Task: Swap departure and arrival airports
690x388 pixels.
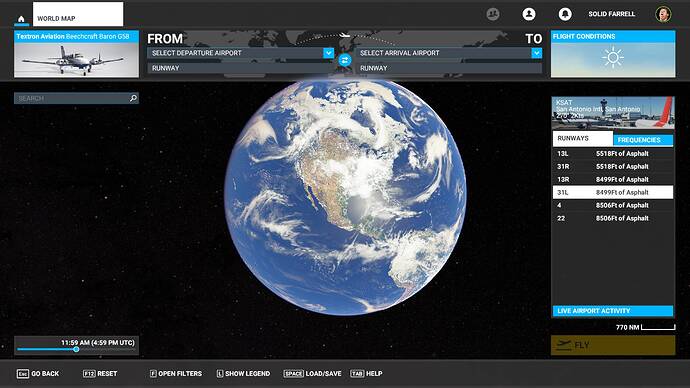Action: 345,60
